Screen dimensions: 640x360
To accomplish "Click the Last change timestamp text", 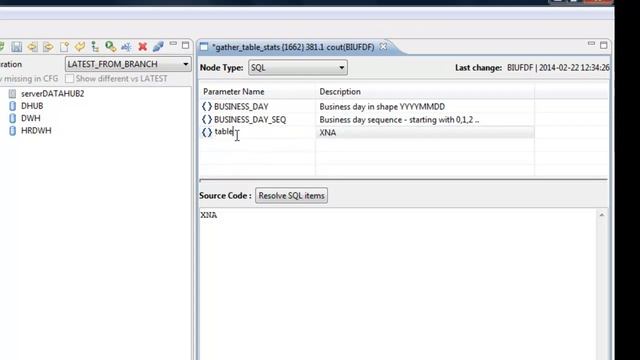I will point(558,68).
